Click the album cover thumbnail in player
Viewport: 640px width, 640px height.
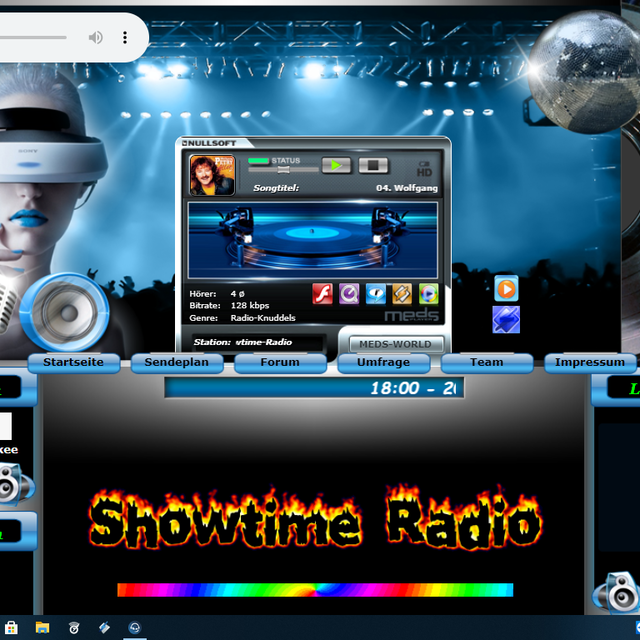pos(212,175)
